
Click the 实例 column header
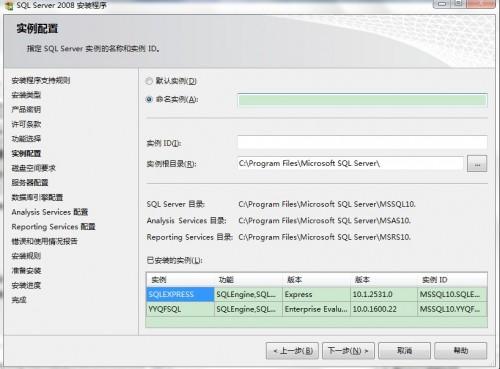(x=180, y=280)
